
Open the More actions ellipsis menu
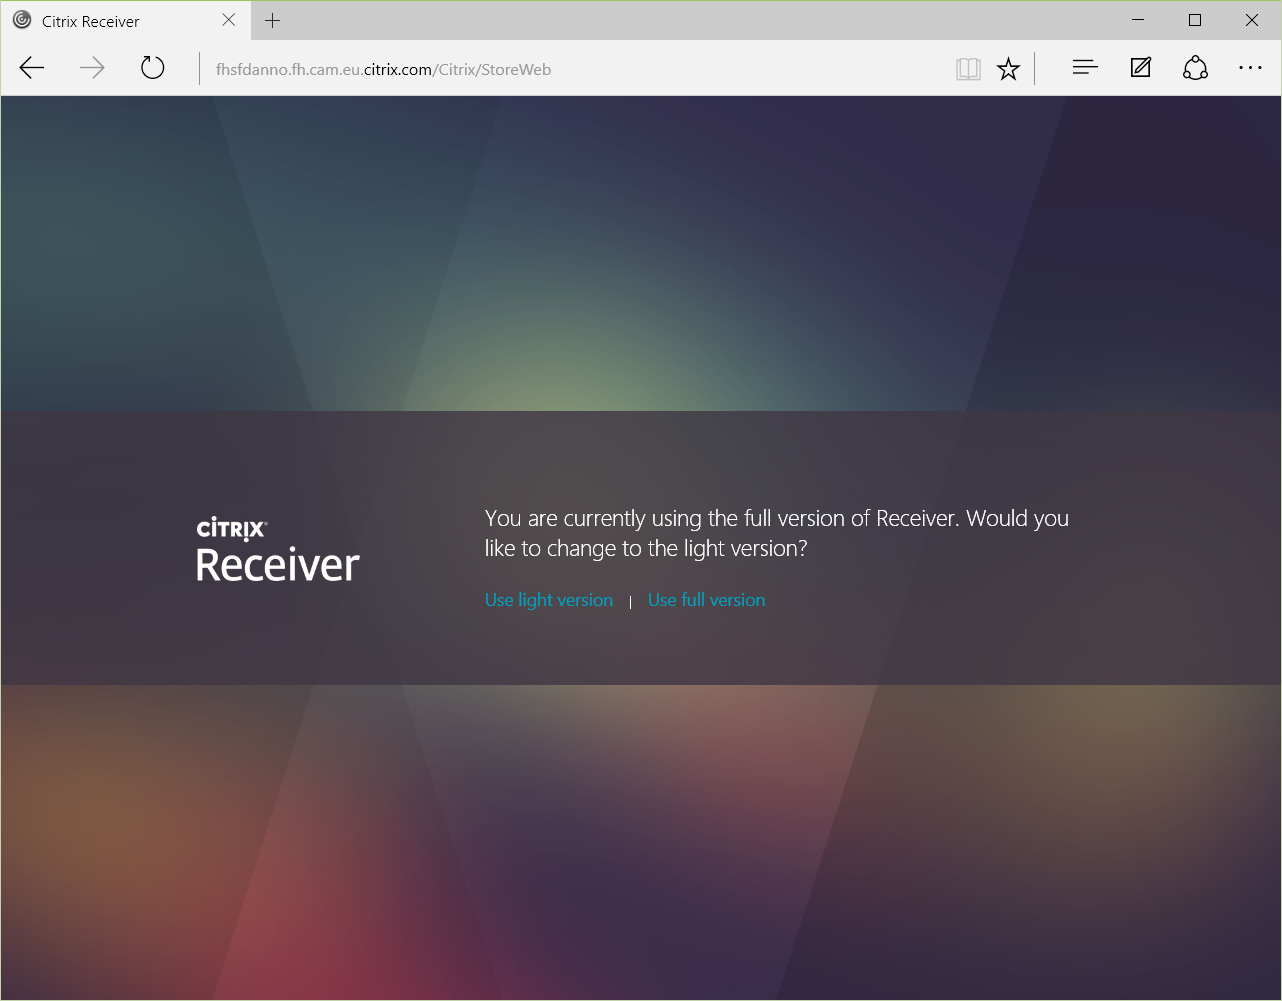coord(1250,68)
